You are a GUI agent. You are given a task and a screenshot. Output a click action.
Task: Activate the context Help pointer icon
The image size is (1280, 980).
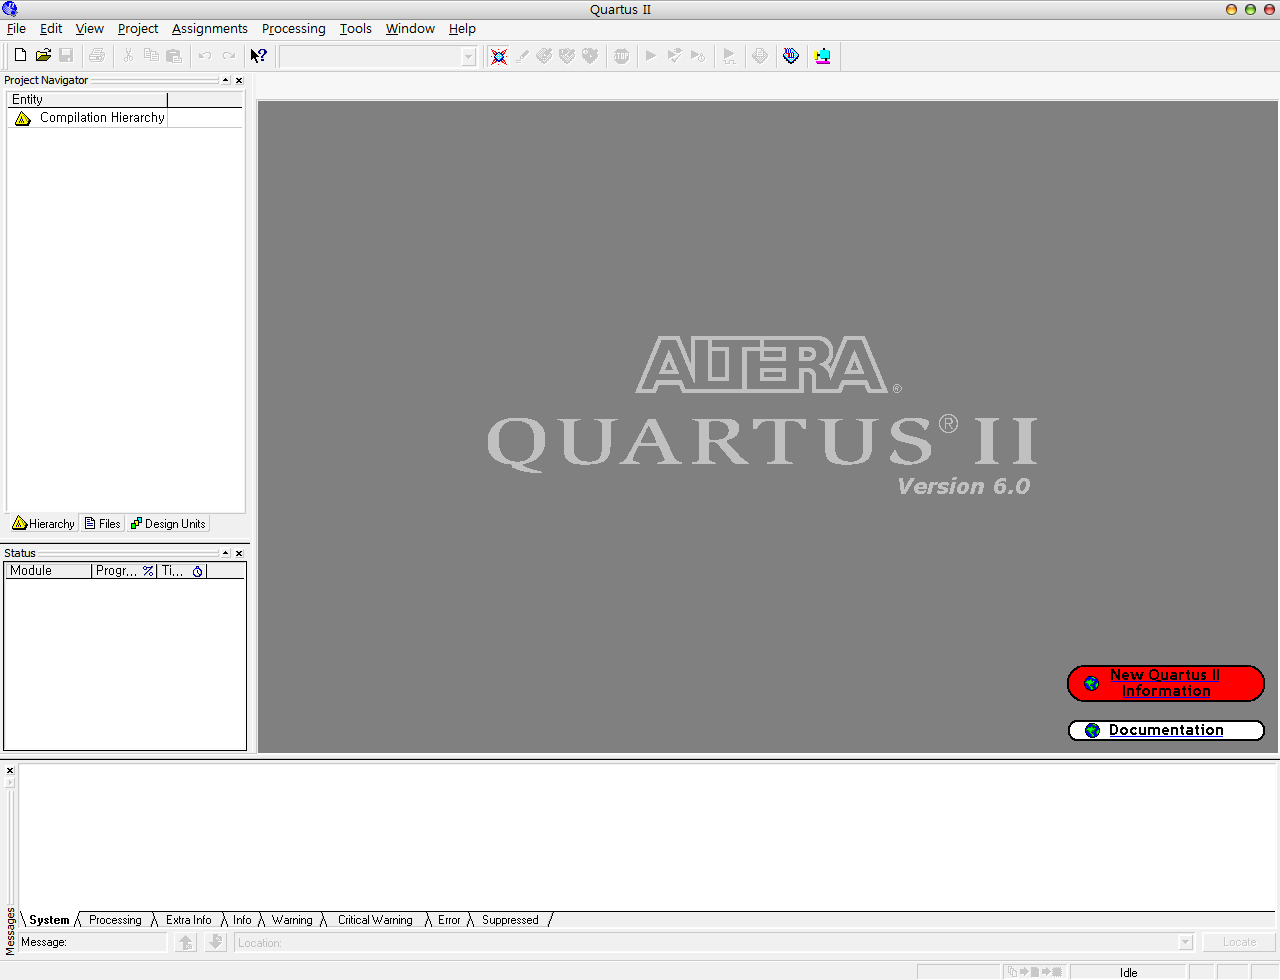click(x=259, y=56)
